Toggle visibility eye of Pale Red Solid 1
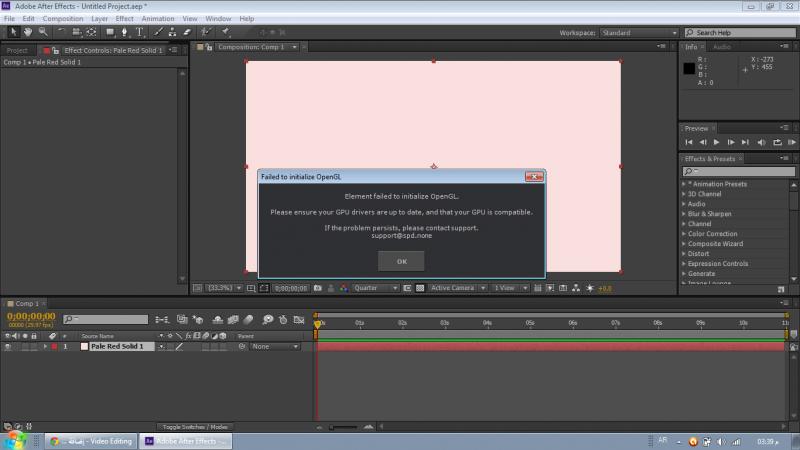The height and width of the screenshot is (450, 800). 8,346
